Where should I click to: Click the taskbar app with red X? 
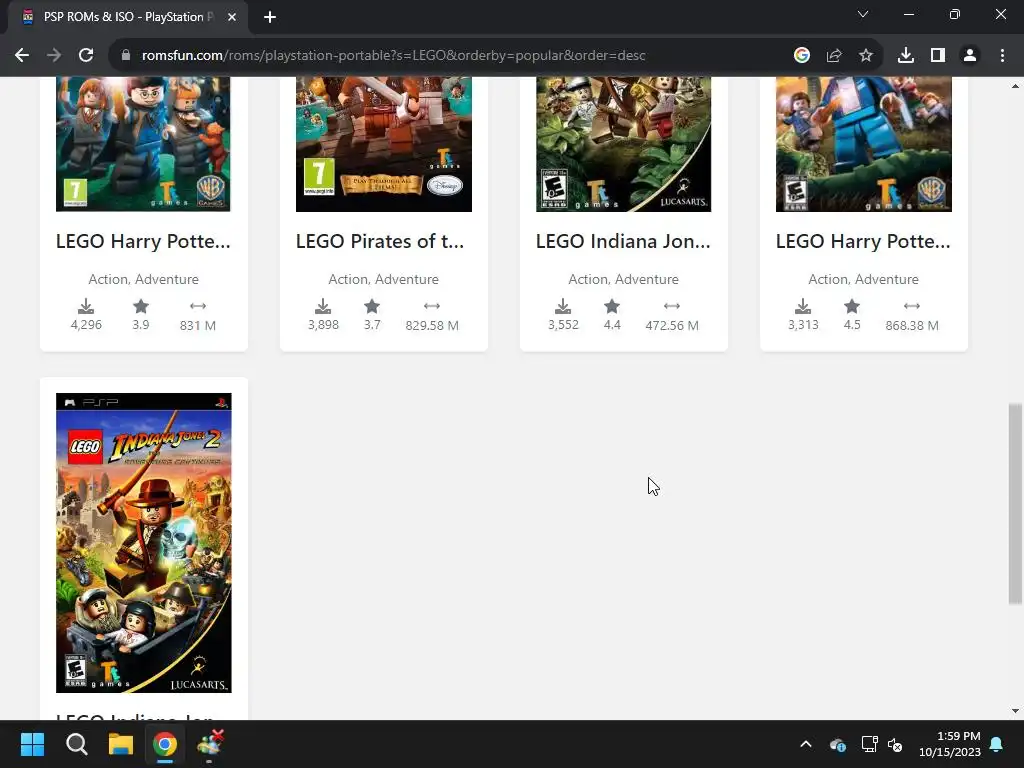[x=210, y=744]
